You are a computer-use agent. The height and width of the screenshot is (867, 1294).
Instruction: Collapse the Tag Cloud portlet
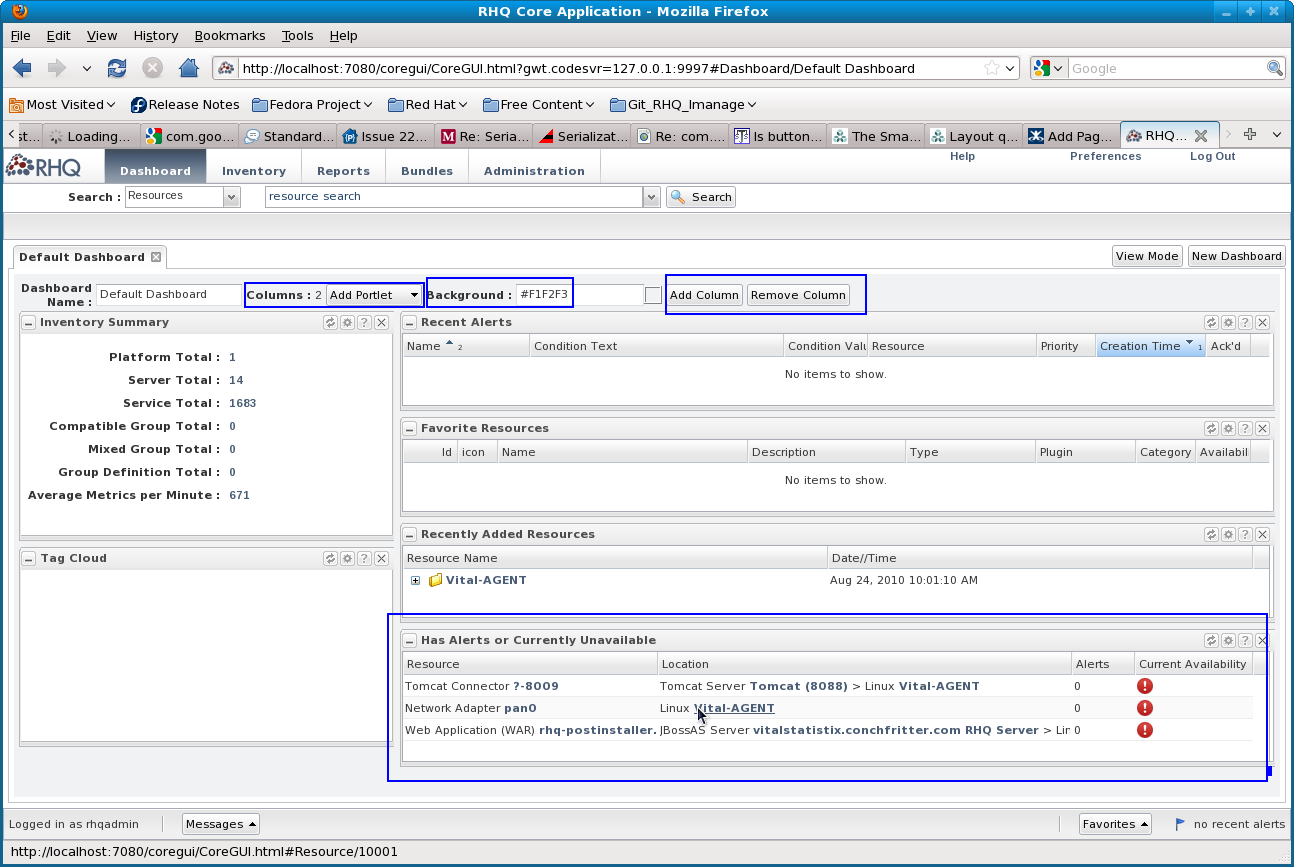(x=29, y=558)
